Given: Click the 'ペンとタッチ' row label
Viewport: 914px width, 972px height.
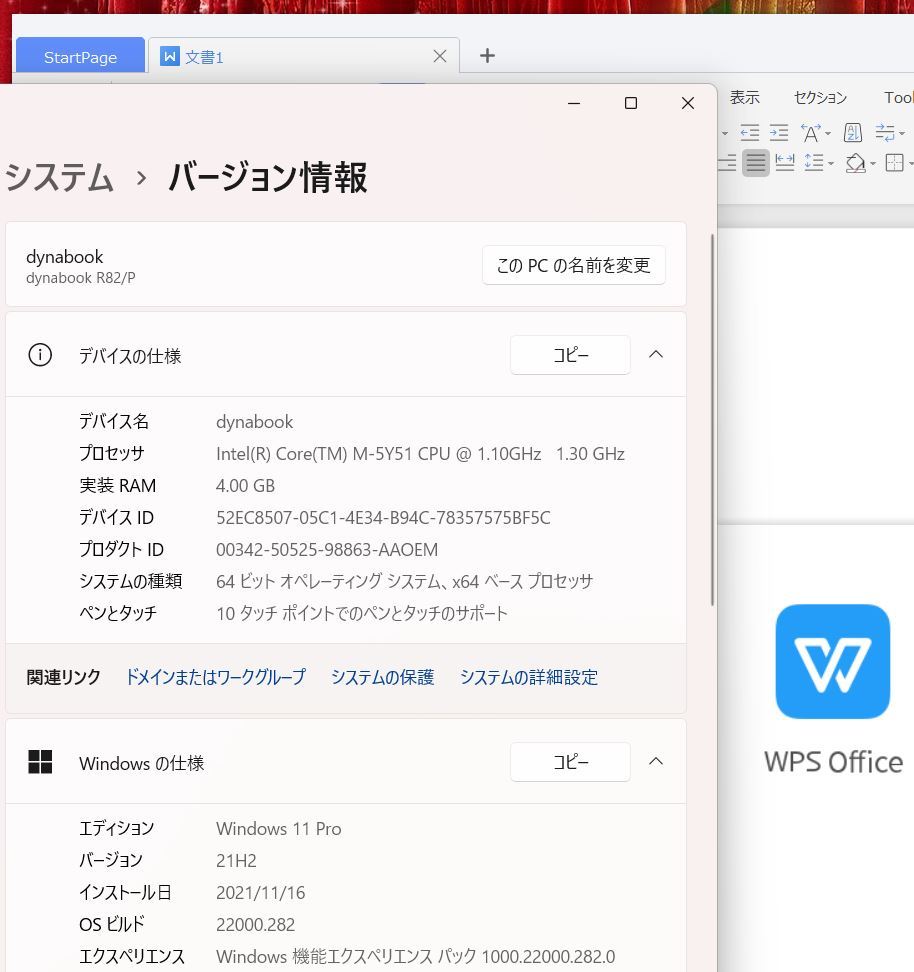Looking at the screenshot, I should 118,614.
